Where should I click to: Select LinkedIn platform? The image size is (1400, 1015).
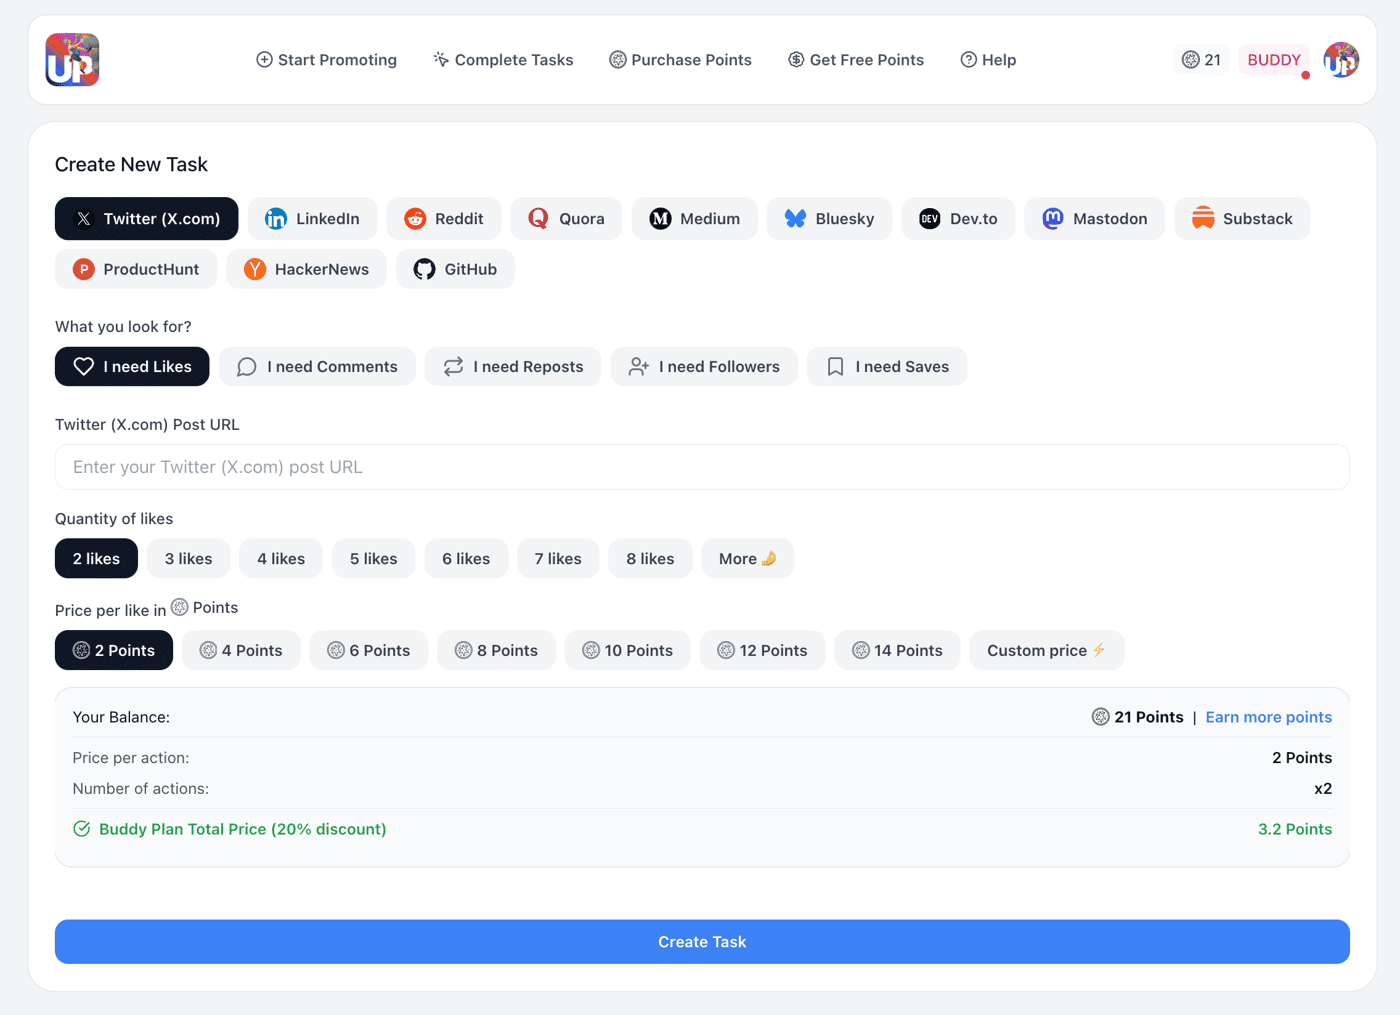312,219
